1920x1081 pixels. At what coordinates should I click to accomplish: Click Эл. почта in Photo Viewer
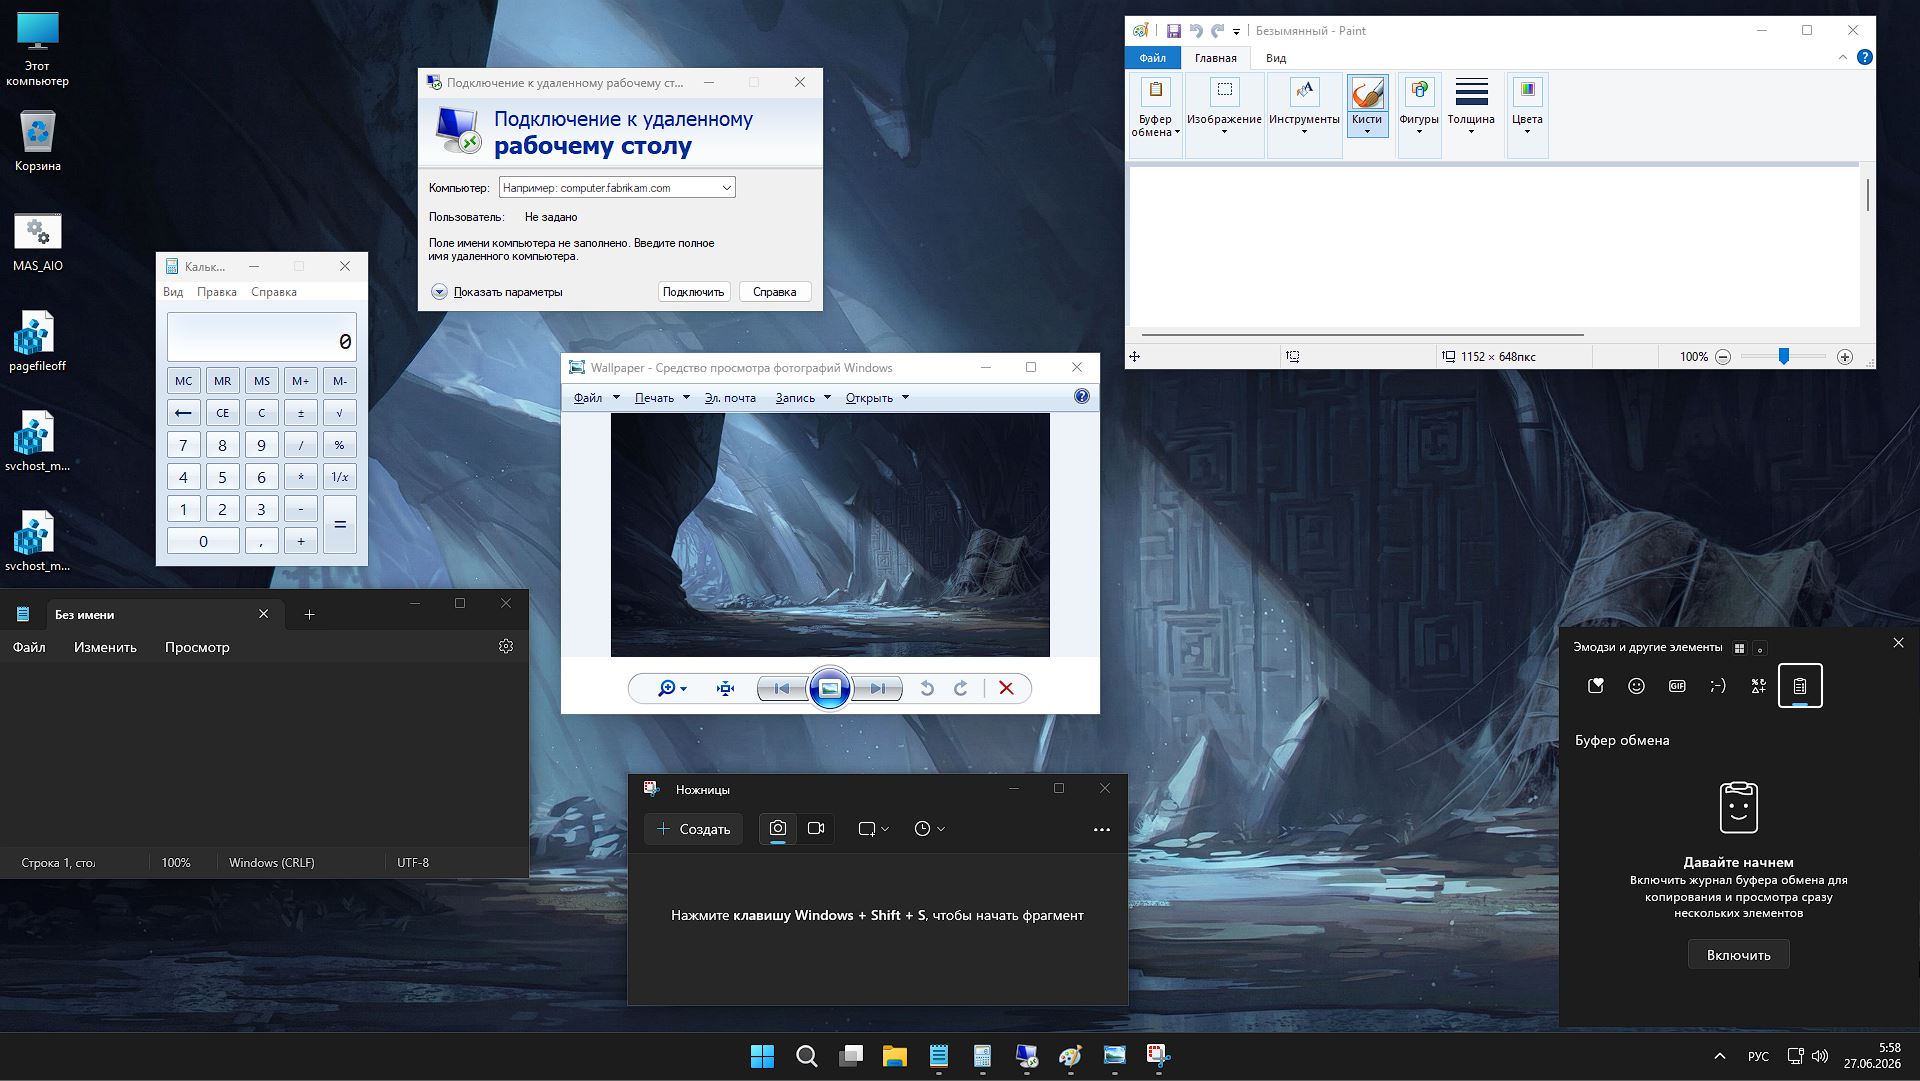[730, 398]
